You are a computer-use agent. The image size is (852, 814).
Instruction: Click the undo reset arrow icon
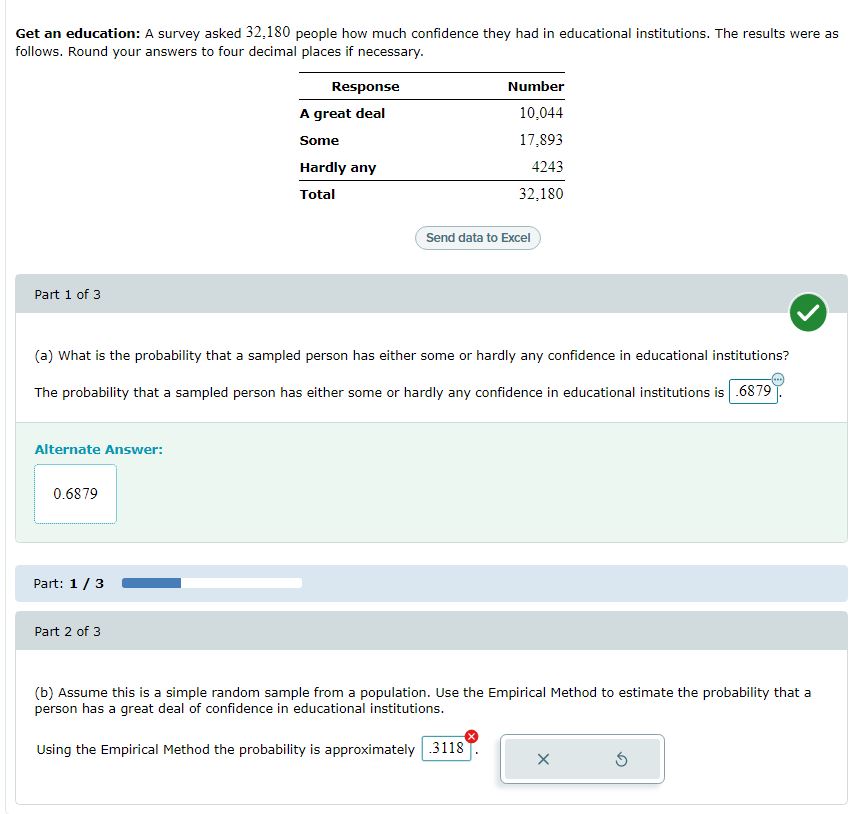[621, 759]
